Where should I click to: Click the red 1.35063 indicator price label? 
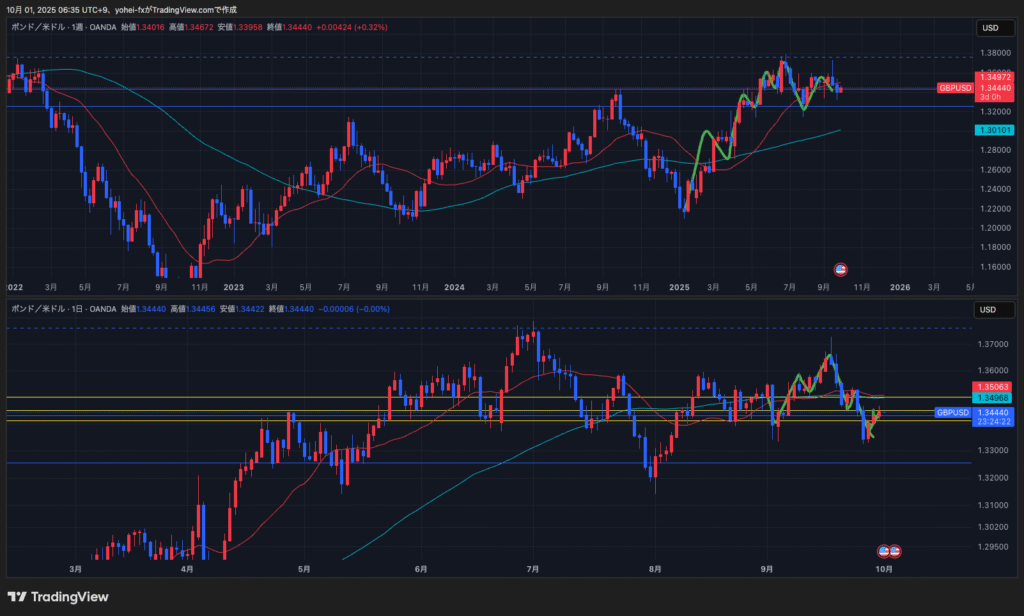pyautogui.click(x=995, y=387)
